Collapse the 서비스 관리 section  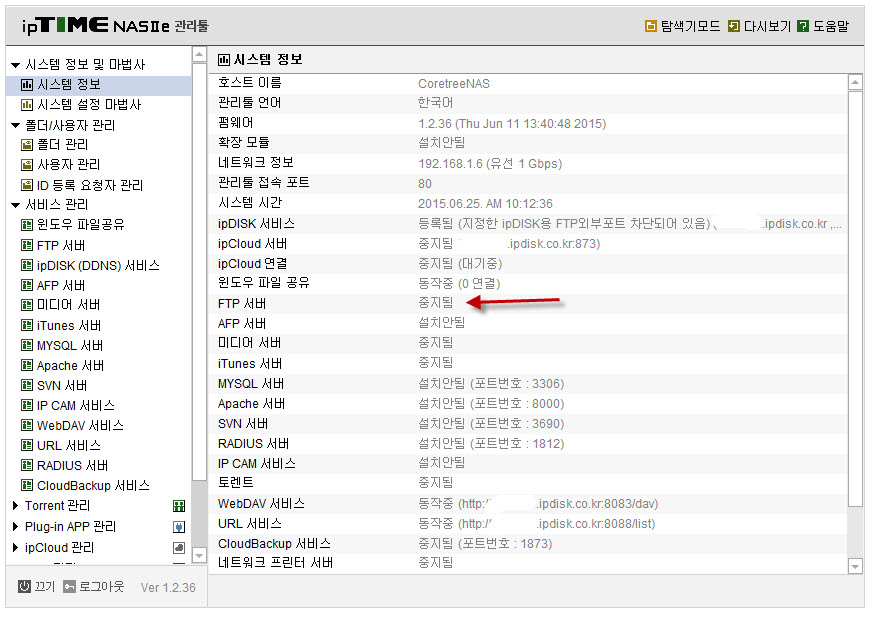[x=16, y=205]
